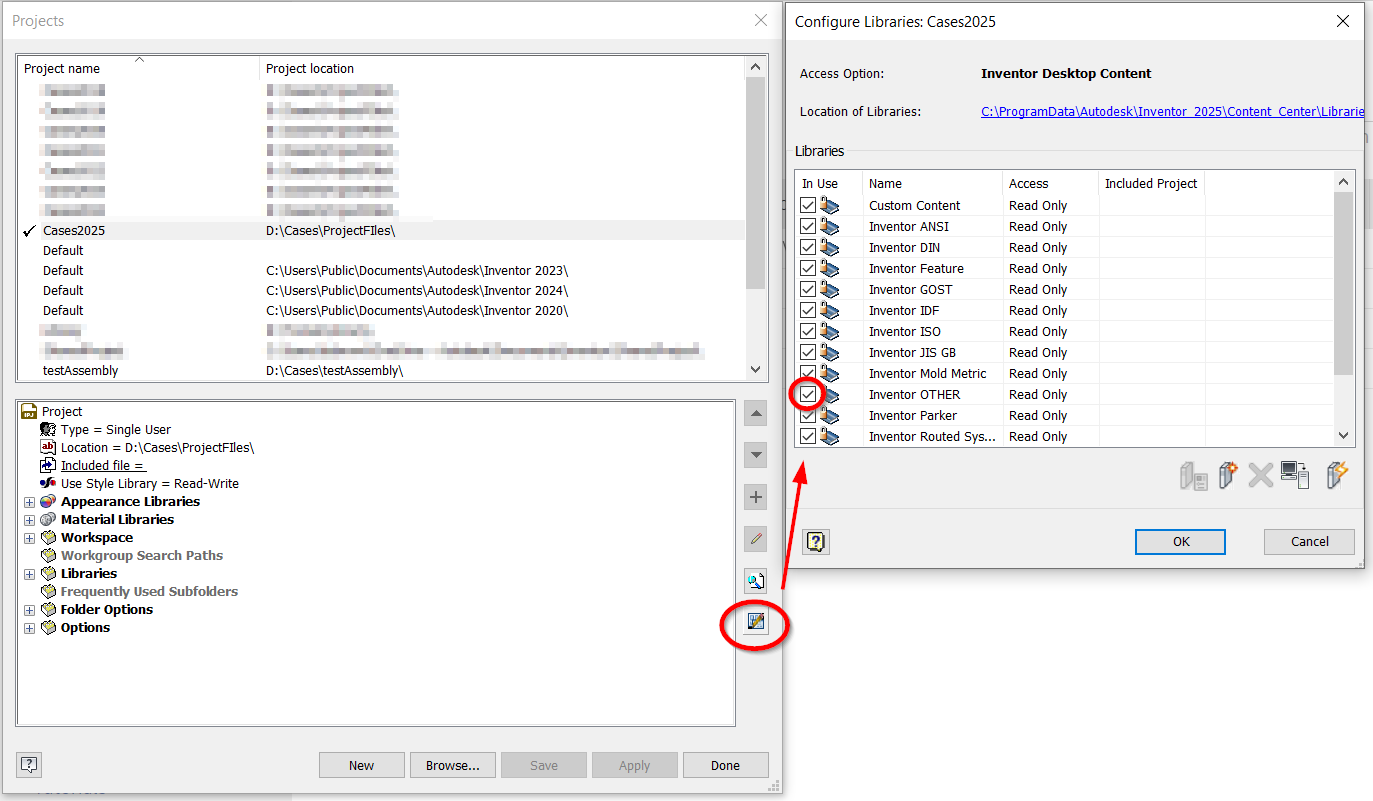Expand the Options tree node
The width and height of the screenshot is (1373, 801).
[x=29, y=628]
